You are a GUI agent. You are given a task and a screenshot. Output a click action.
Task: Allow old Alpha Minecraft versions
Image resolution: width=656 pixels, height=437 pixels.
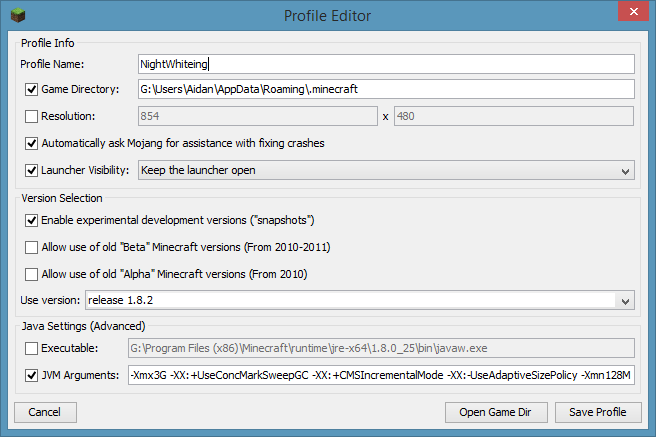[x=32, y=274]
